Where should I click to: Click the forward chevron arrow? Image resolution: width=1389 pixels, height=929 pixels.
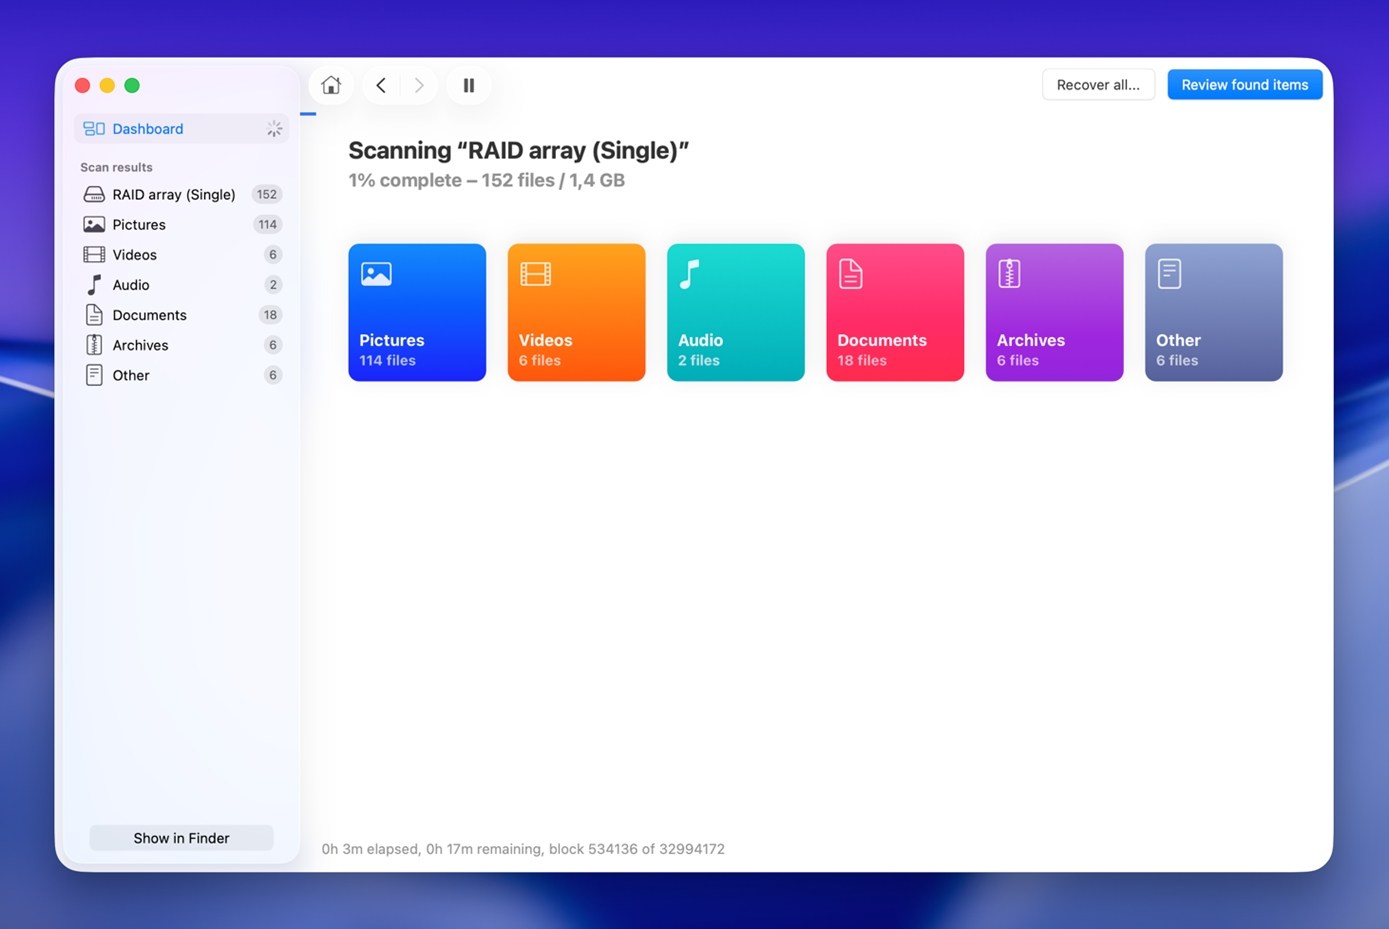pyautogui.click(x=419, y=85)
